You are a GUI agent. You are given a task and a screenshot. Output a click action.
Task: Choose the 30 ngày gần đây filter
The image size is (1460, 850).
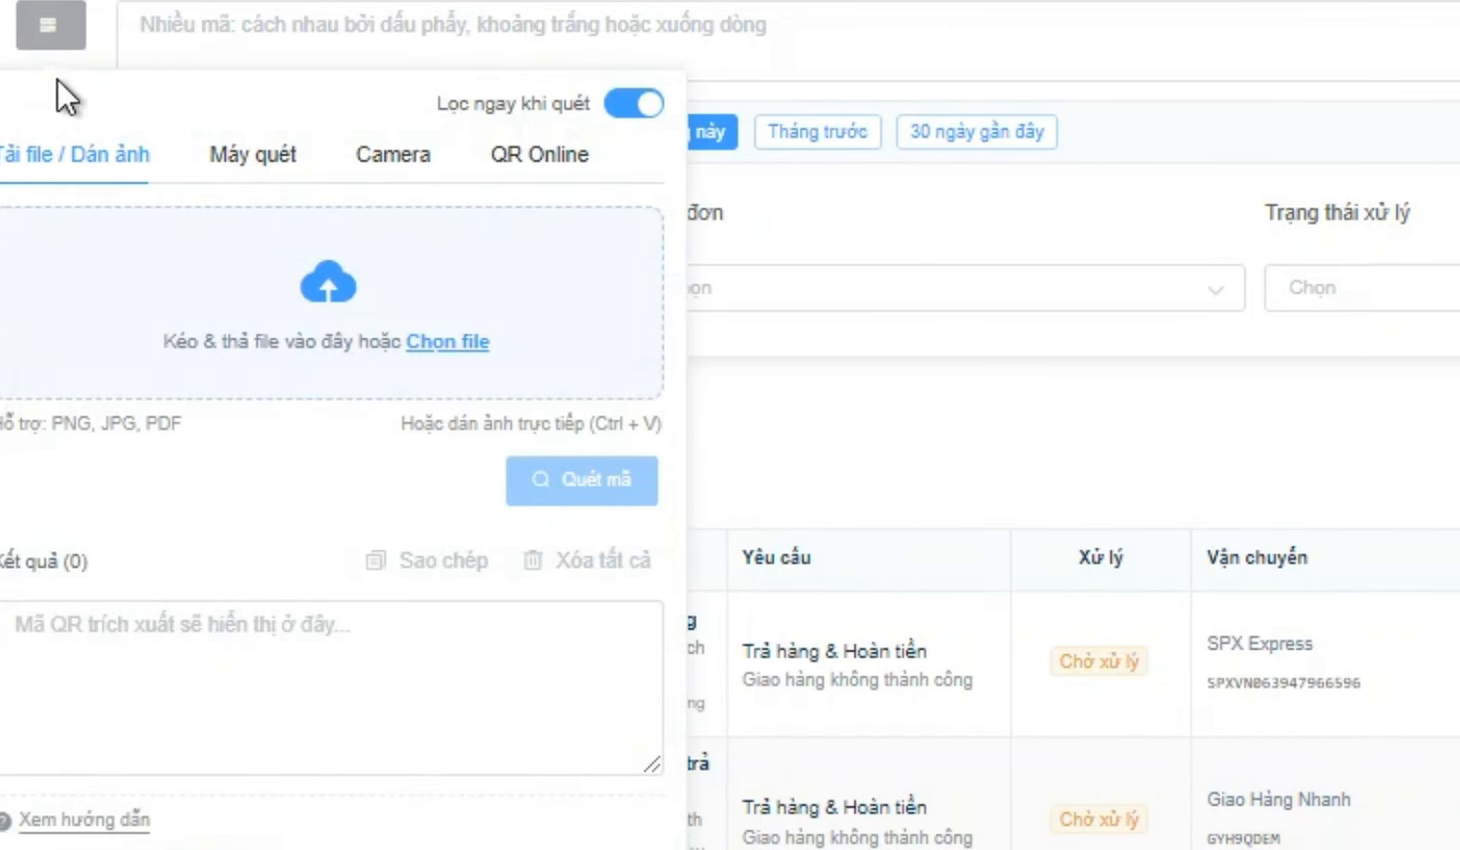(x=977, y=132)
